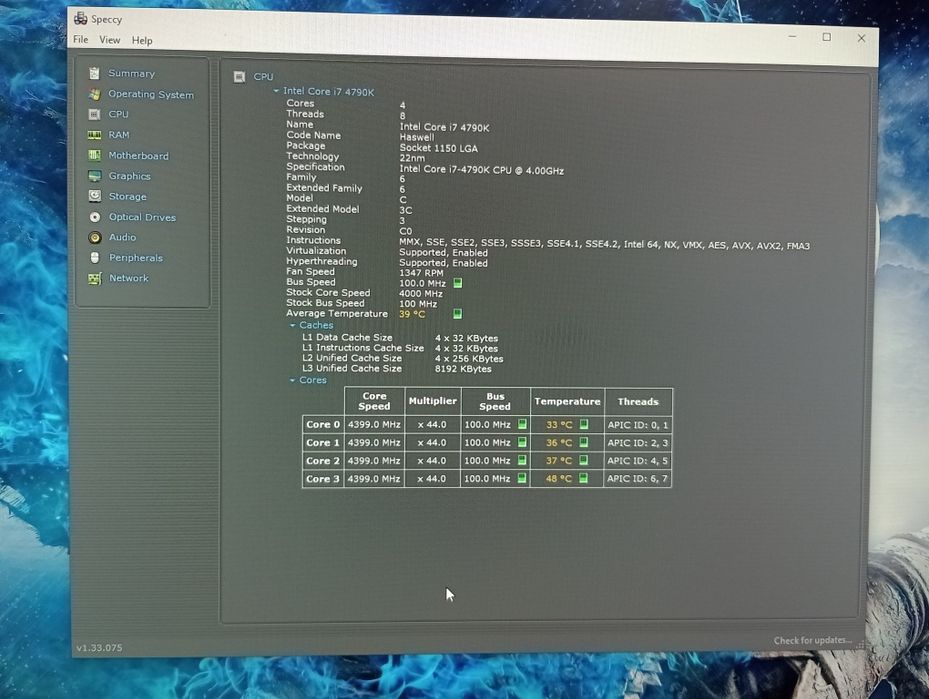This screenshot has height=699, width=929.
Task: Collapse the Intel Core i7 4790K tree node
Action: pos(276,91)
